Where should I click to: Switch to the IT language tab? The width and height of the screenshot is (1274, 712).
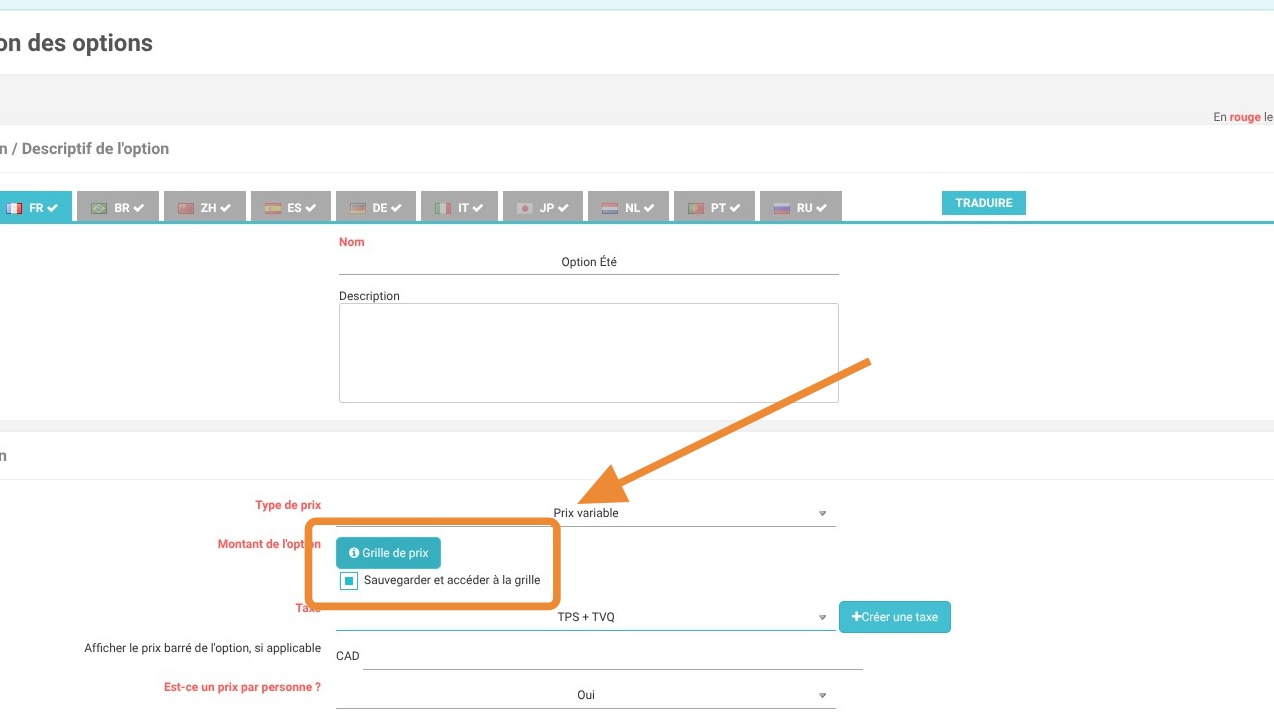coord(461,207)
